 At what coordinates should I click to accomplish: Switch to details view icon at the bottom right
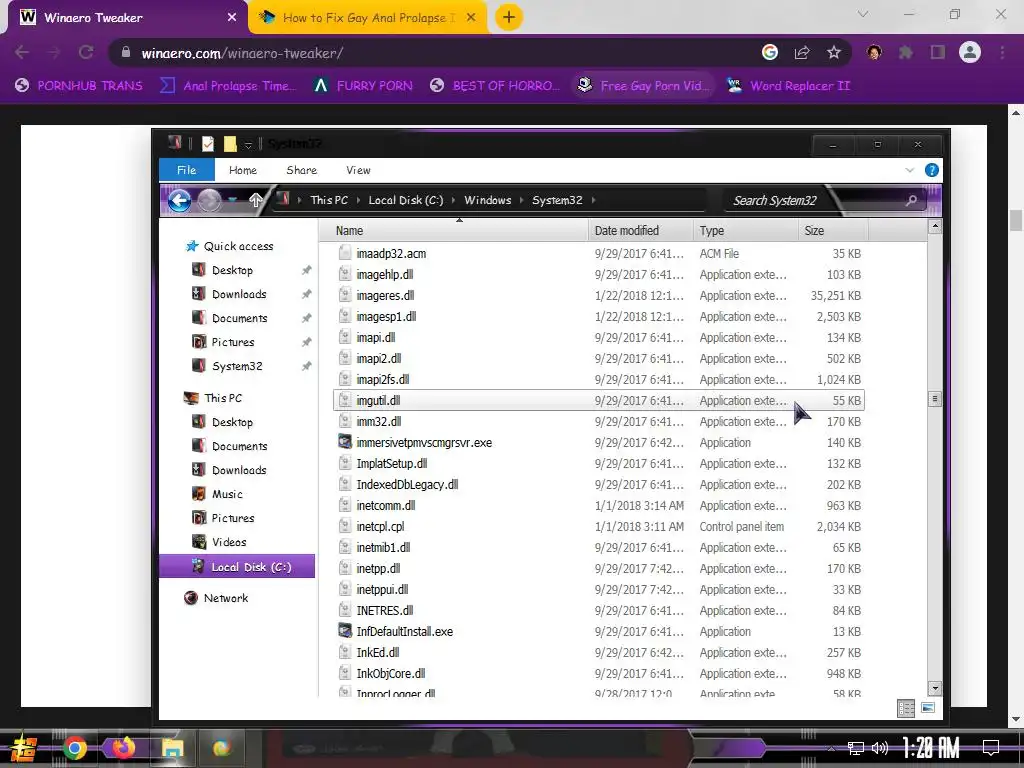pos(906,708)
